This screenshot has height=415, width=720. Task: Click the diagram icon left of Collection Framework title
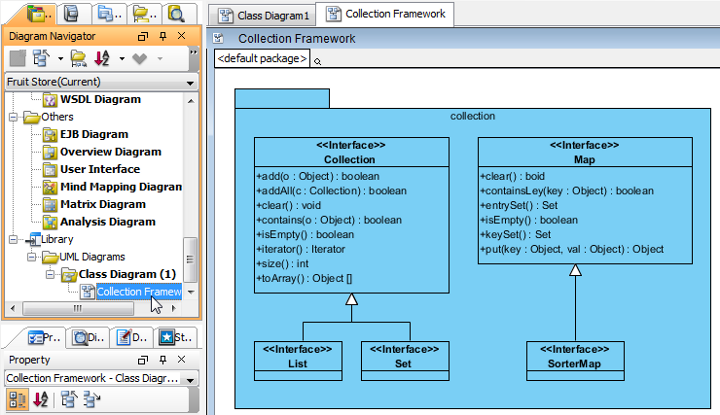(x=218, y=39)
